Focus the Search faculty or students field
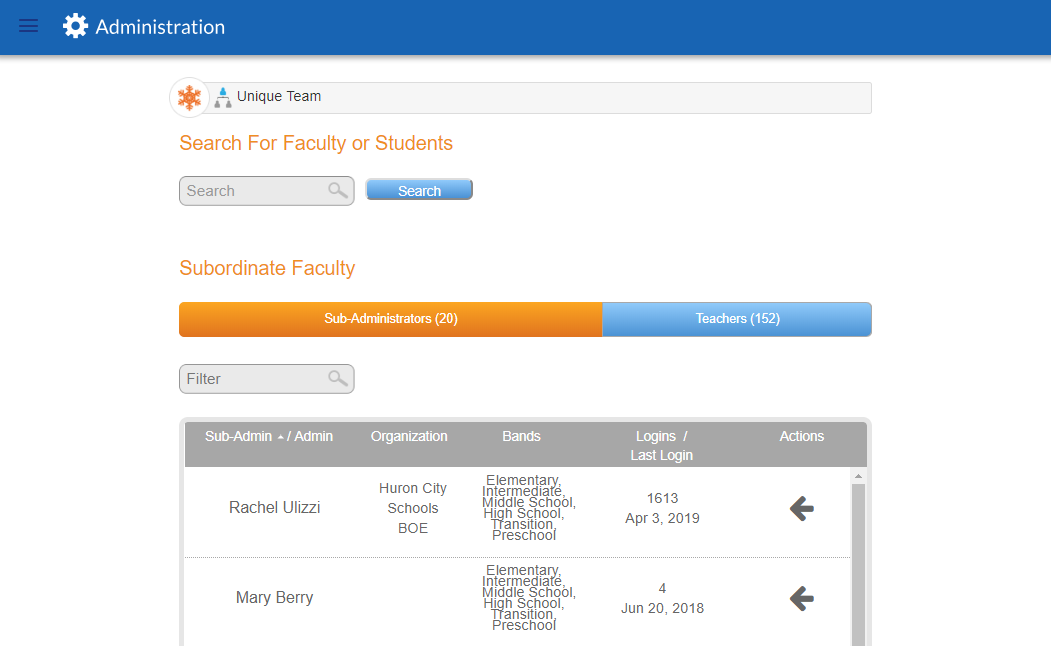This screenshot has width=1051, height=646. click(266, 191)
